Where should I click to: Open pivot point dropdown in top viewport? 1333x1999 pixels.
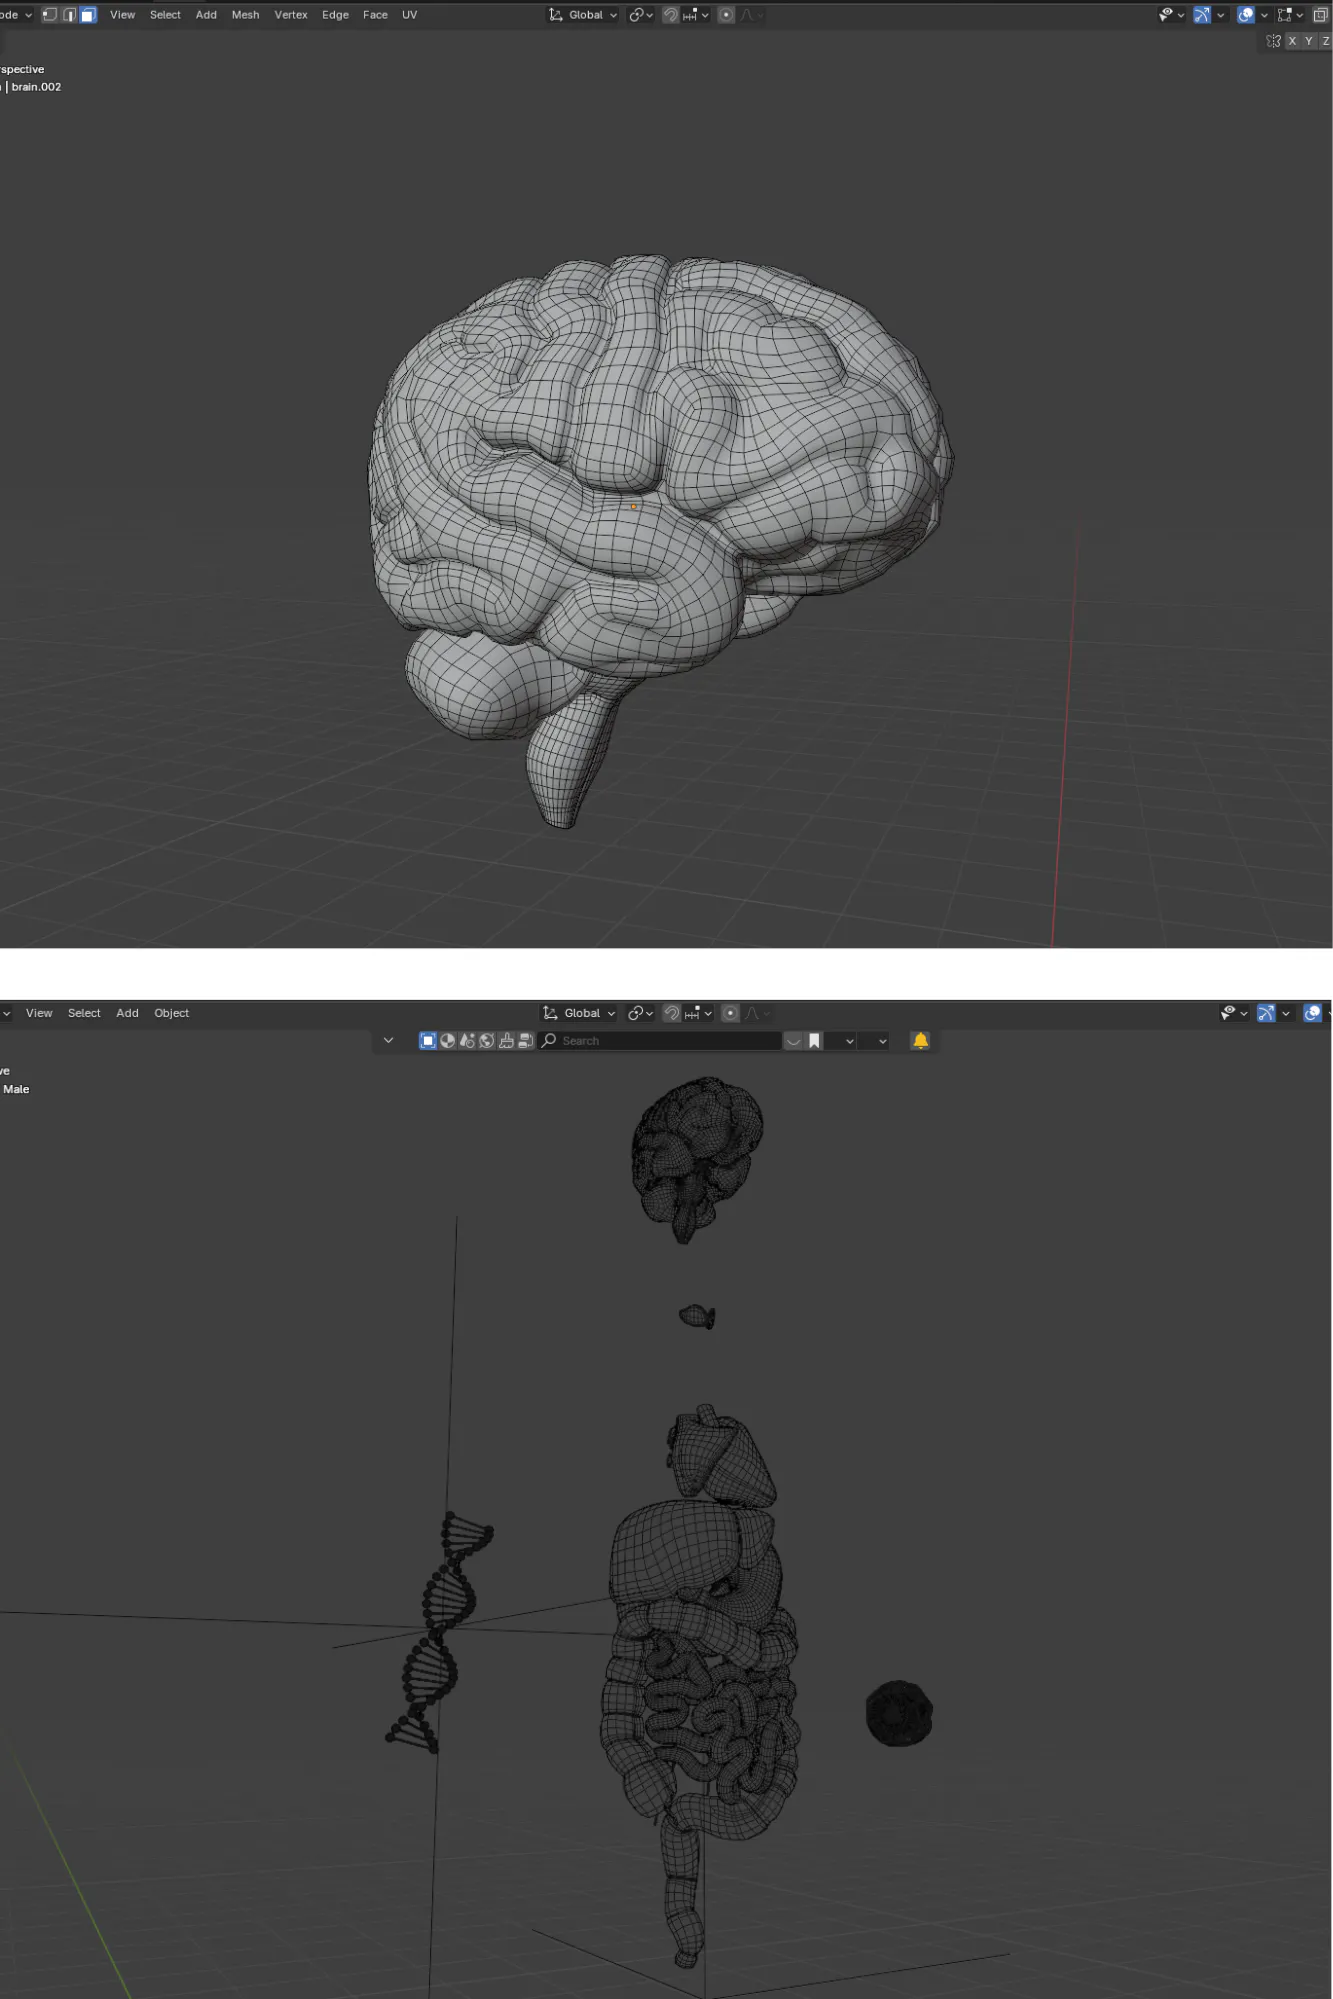pos(640,15)
